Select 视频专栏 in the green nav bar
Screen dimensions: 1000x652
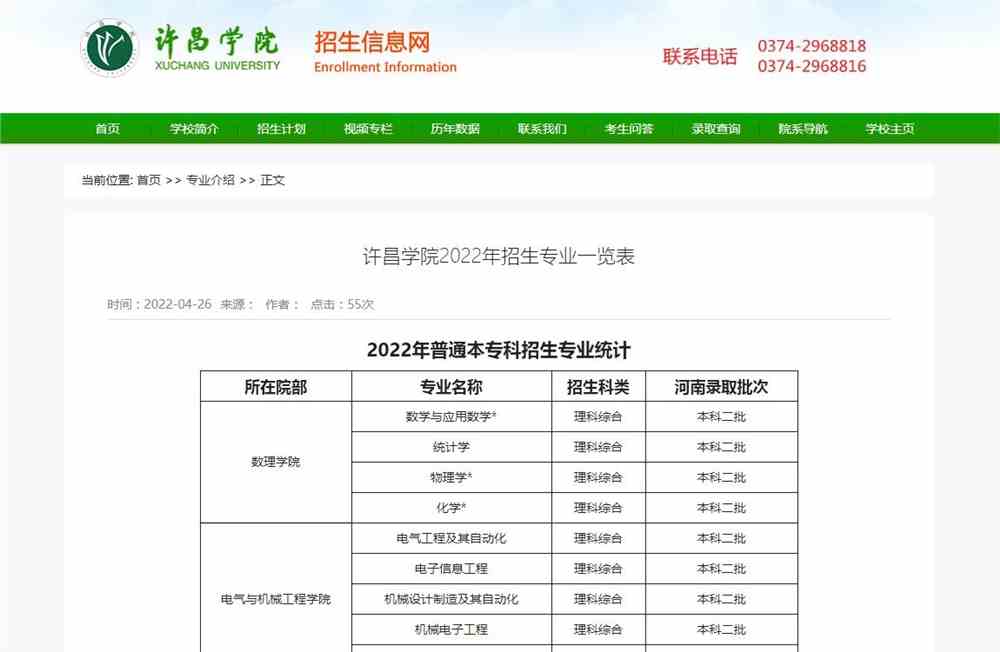coord(368,129)
